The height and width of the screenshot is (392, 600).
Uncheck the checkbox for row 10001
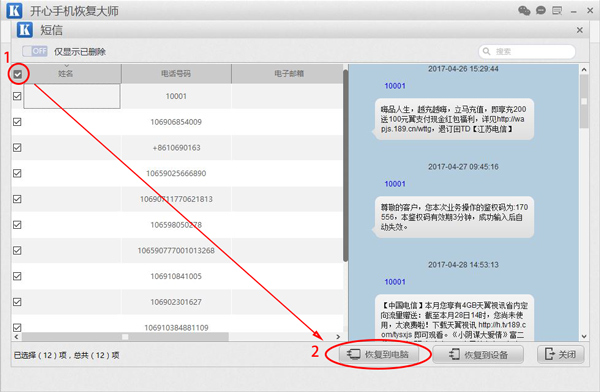tap(17, 96)
